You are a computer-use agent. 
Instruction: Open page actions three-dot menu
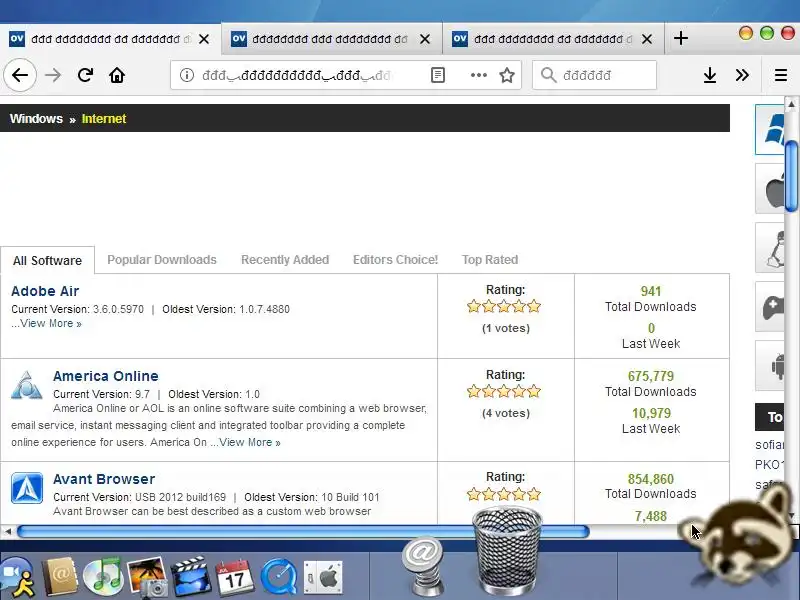(479, 76)
